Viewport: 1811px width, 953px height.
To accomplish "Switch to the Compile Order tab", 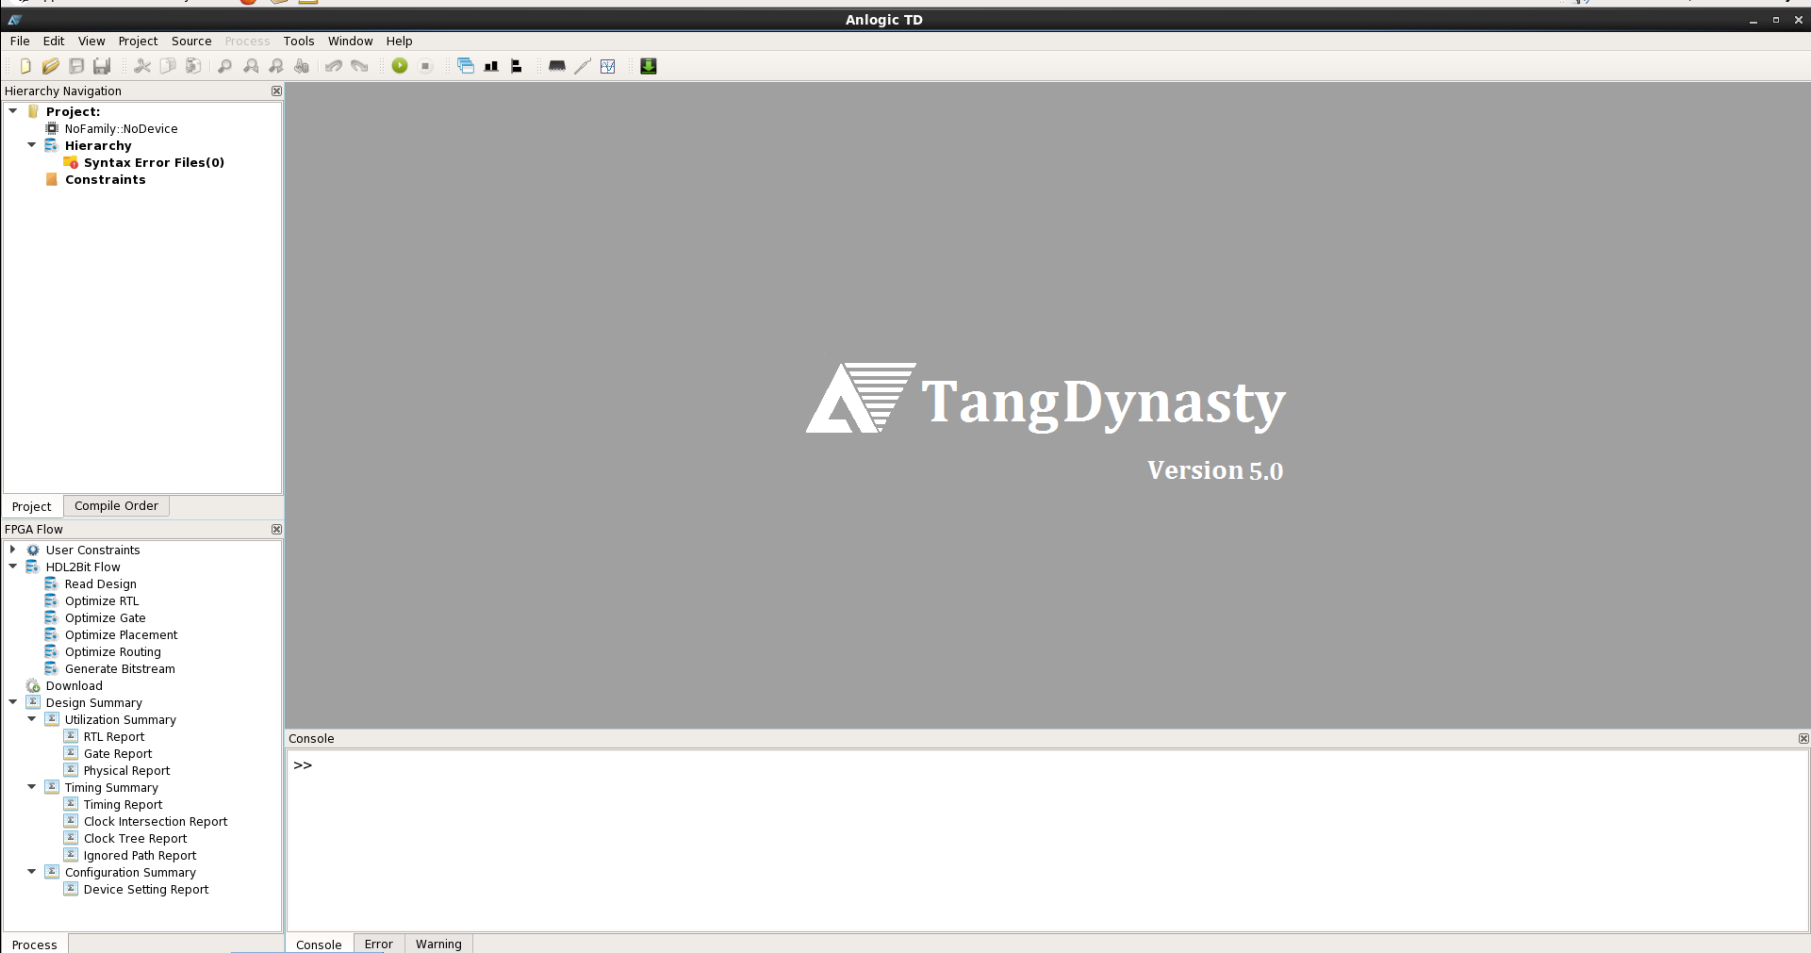I will click(x=116, y=506).
